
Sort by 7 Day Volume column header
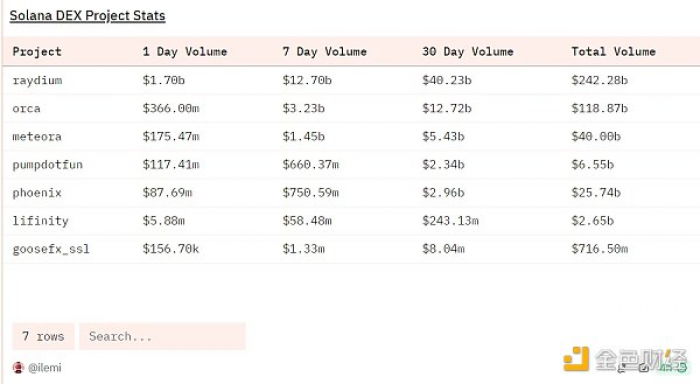point(325,52)
